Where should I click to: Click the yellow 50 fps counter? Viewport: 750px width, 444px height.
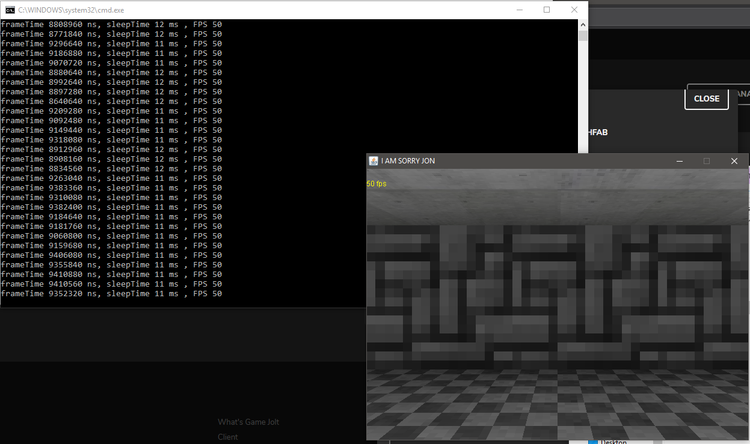click(376, 184)
